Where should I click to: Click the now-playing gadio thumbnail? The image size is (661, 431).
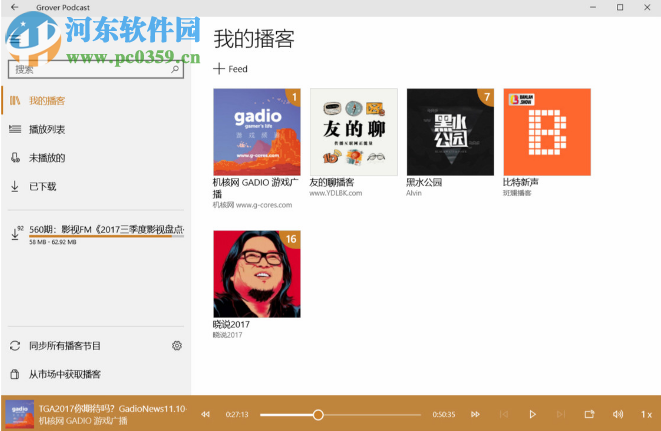19,414
